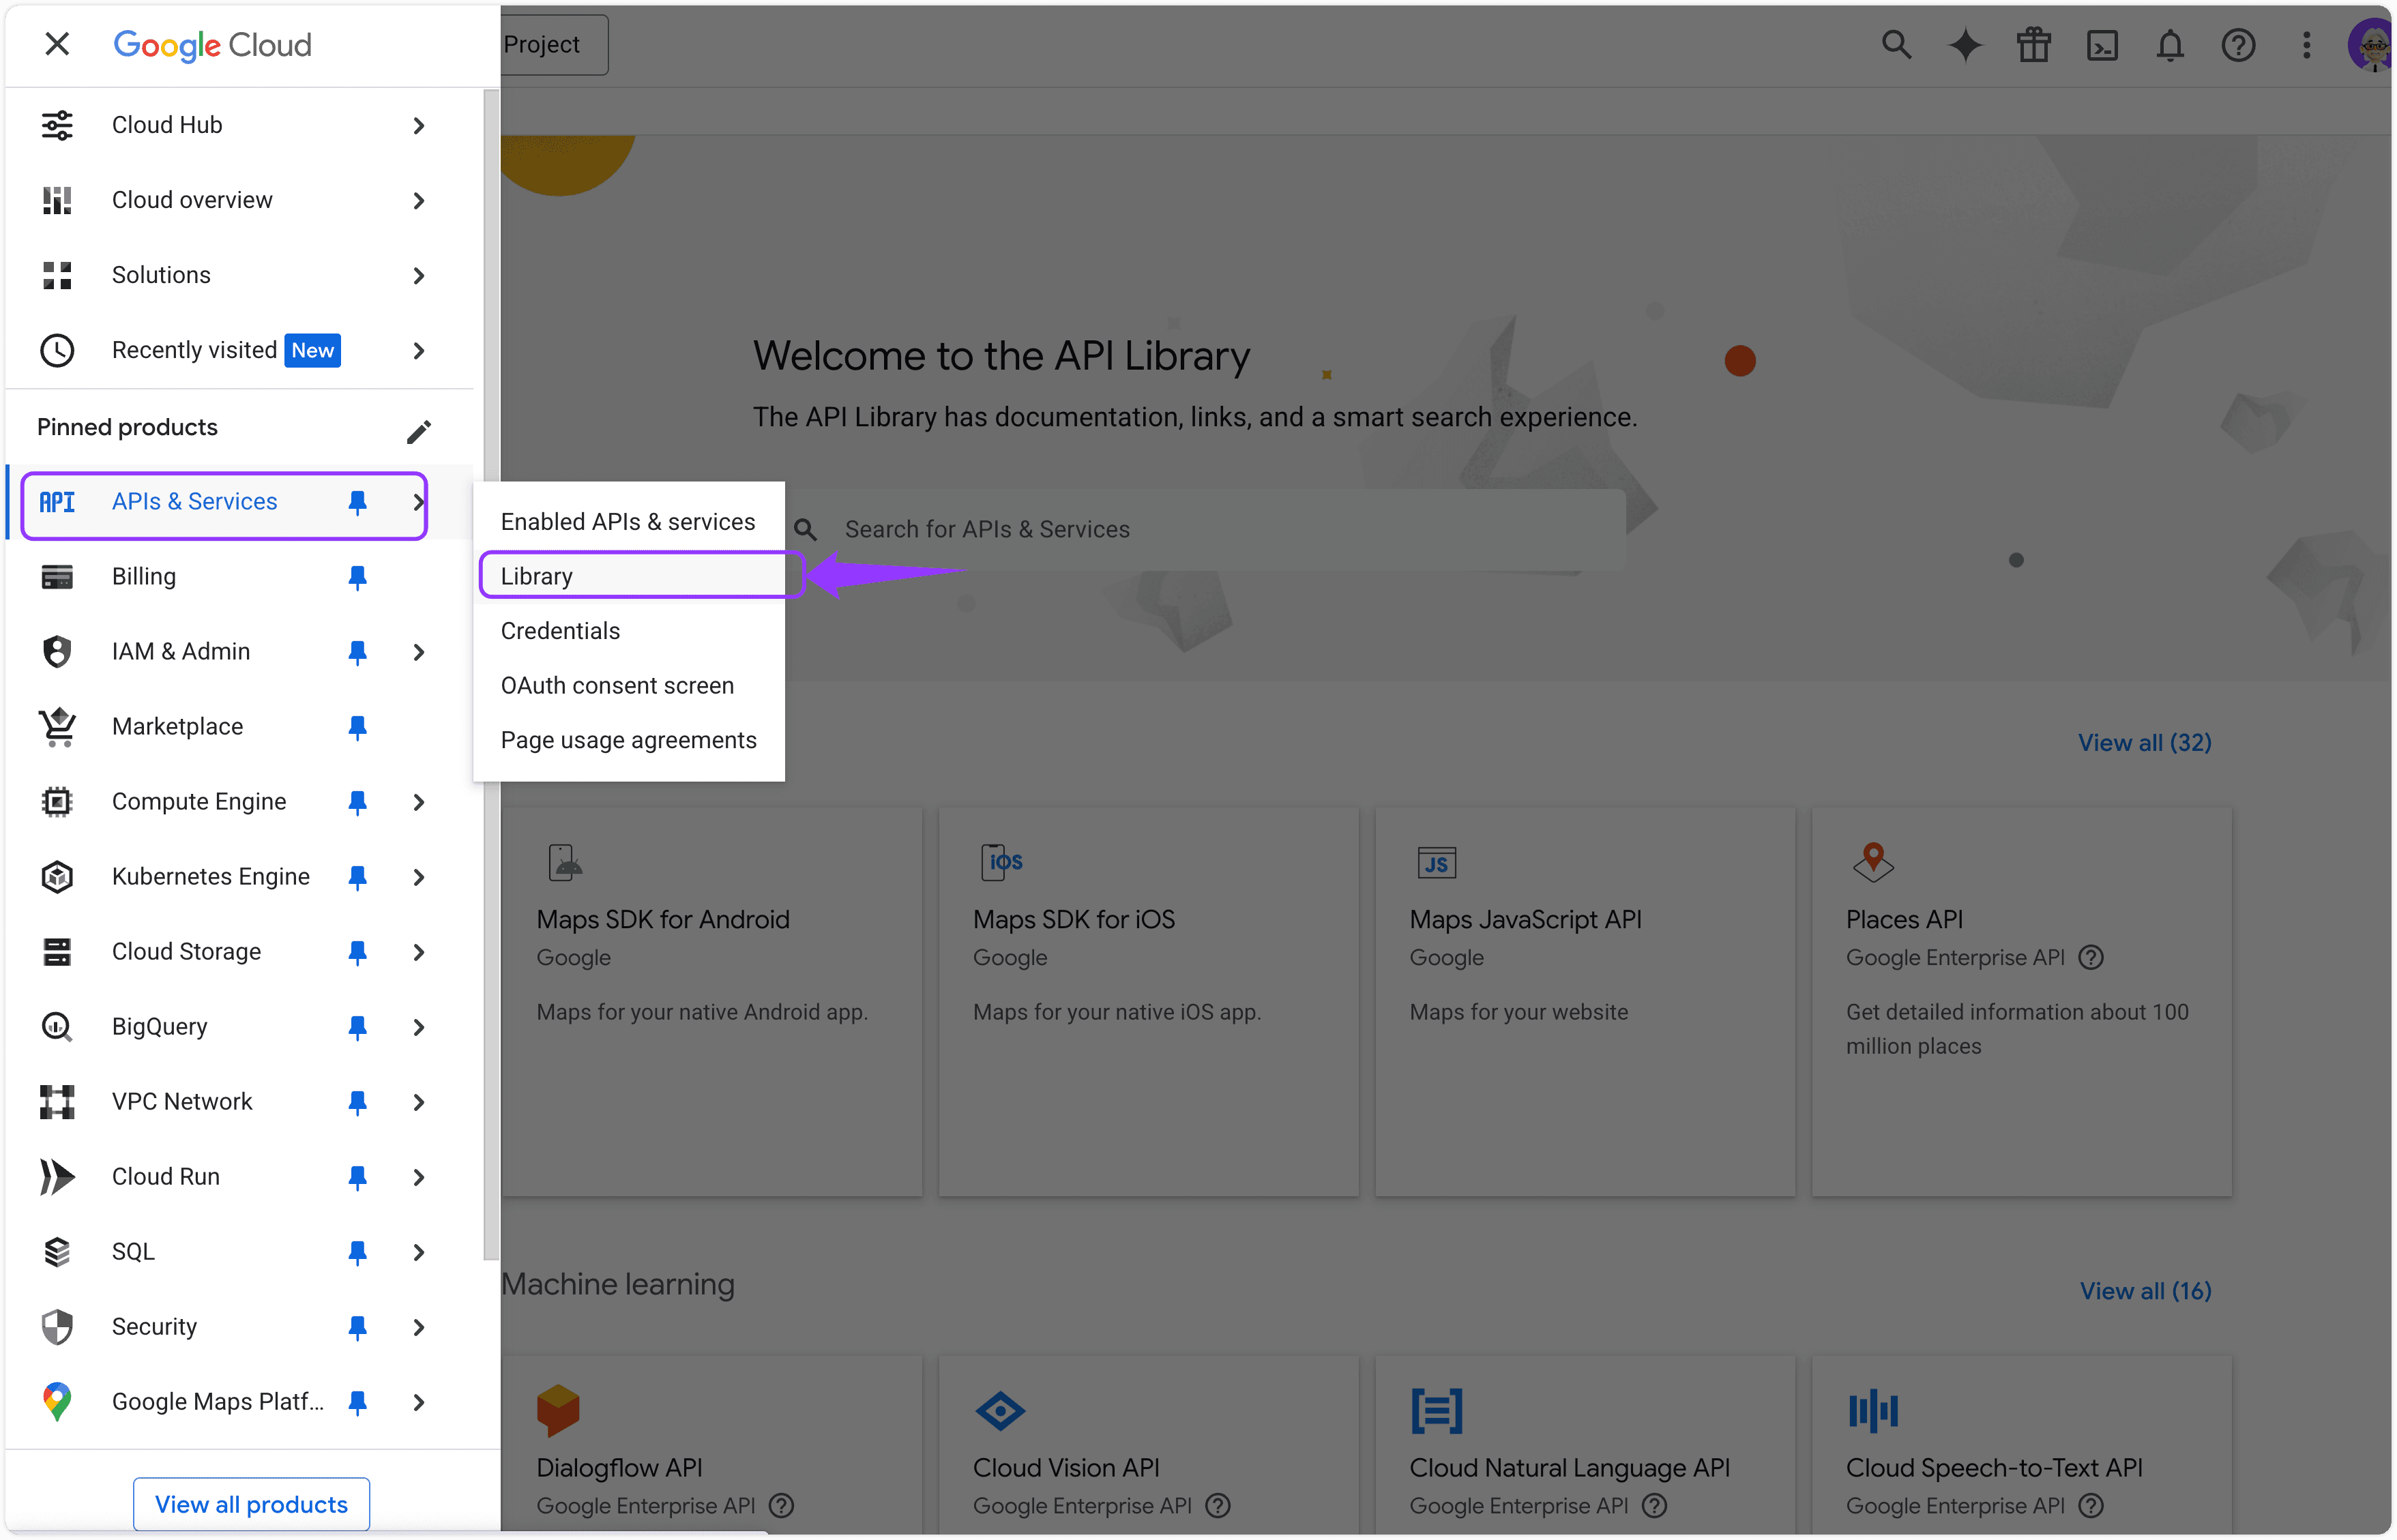The width and height of the screenshot is (2397, 1540).
Task: Select Credentials from the APIs menu
Action: [x=560, y=630]
